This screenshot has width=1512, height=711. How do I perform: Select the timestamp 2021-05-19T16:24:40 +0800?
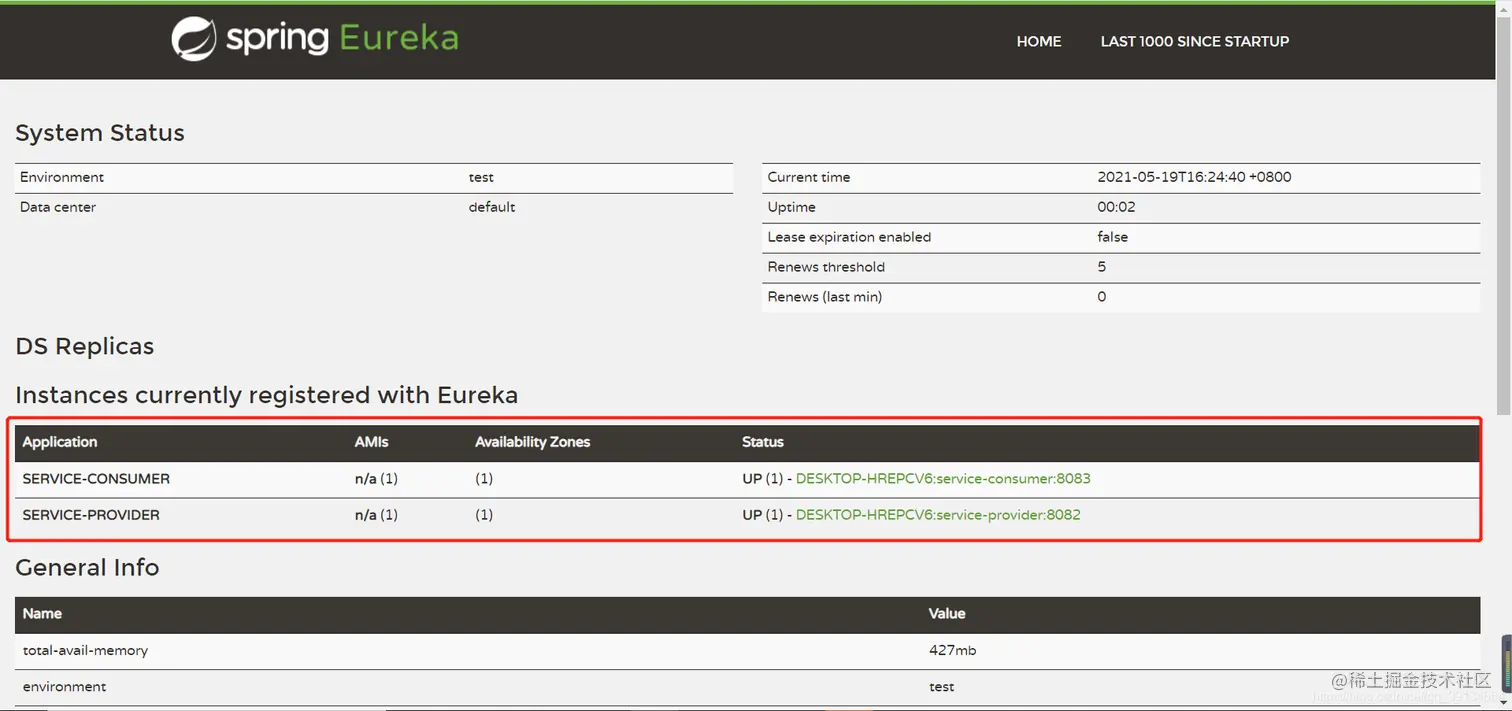(x=1194, y=177)
